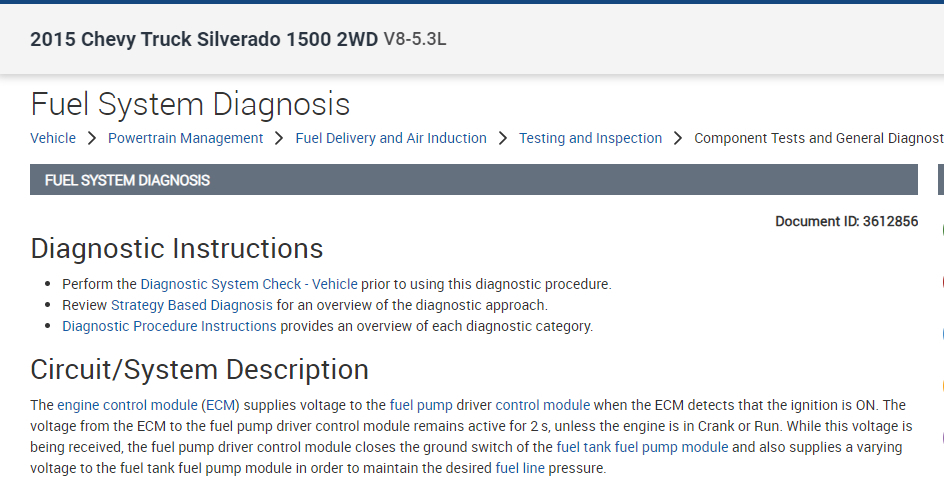Click the fuel pump link before 'driver'
Screen dimensions: 944x494
point(420,405)
